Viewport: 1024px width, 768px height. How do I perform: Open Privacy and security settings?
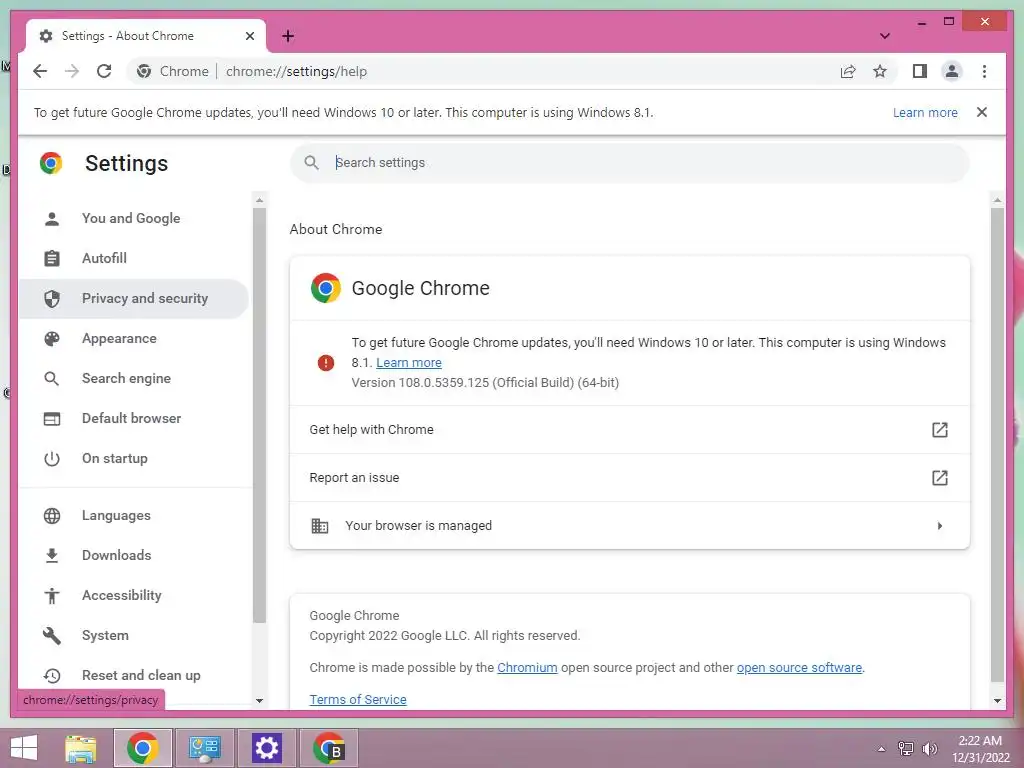(x=134, y=298)
